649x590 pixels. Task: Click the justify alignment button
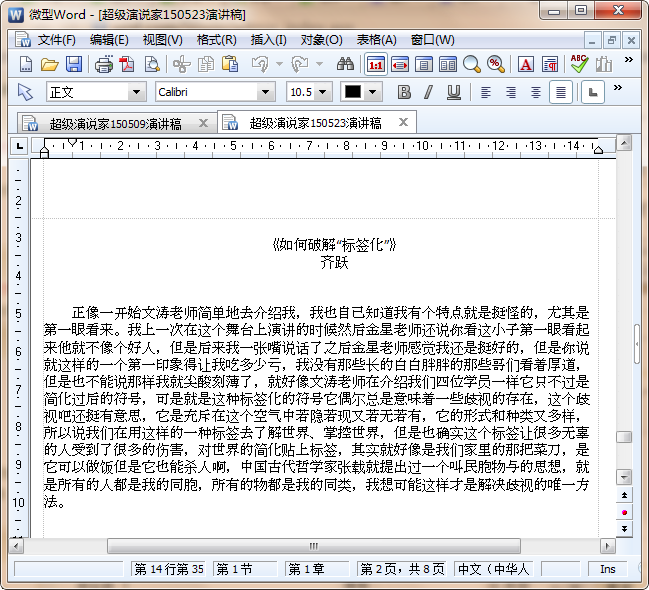[561, 92]
